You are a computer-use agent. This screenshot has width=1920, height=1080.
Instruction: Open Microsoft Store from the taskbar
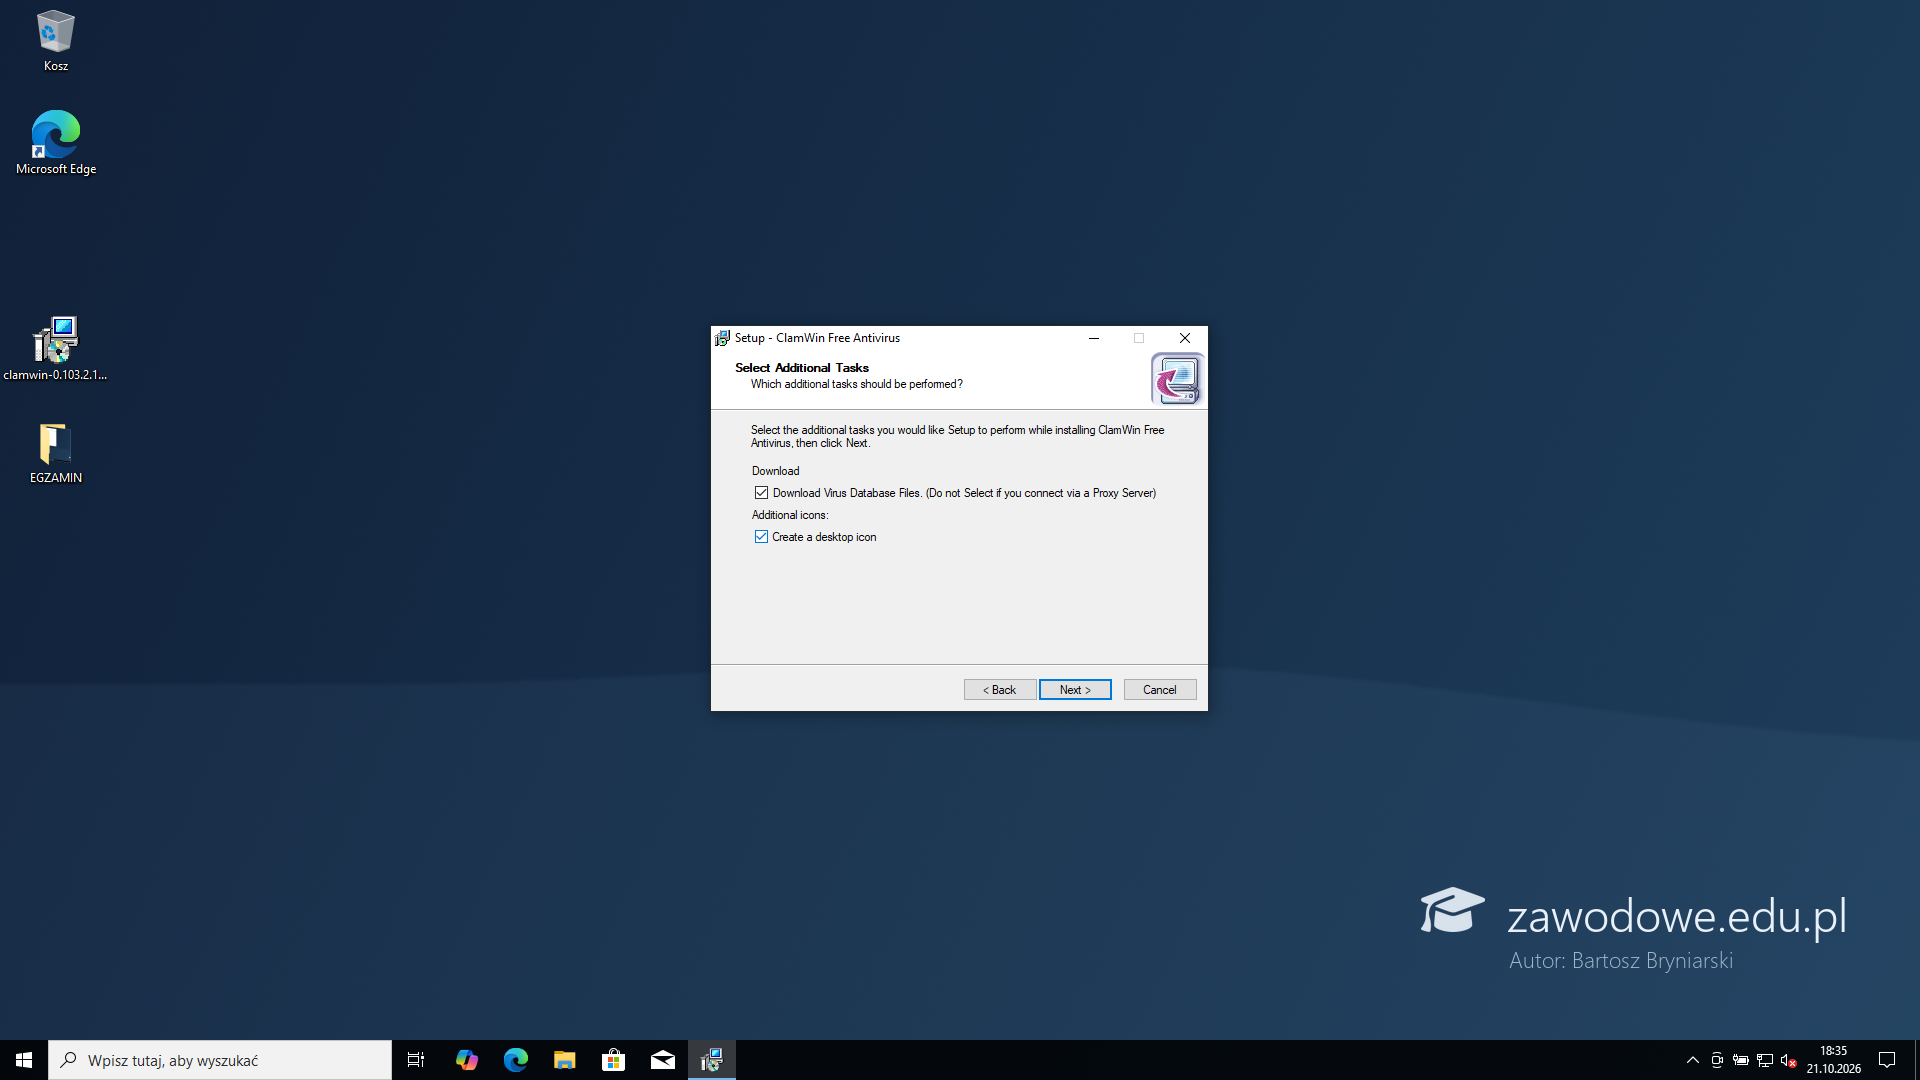coord(613,1060)
